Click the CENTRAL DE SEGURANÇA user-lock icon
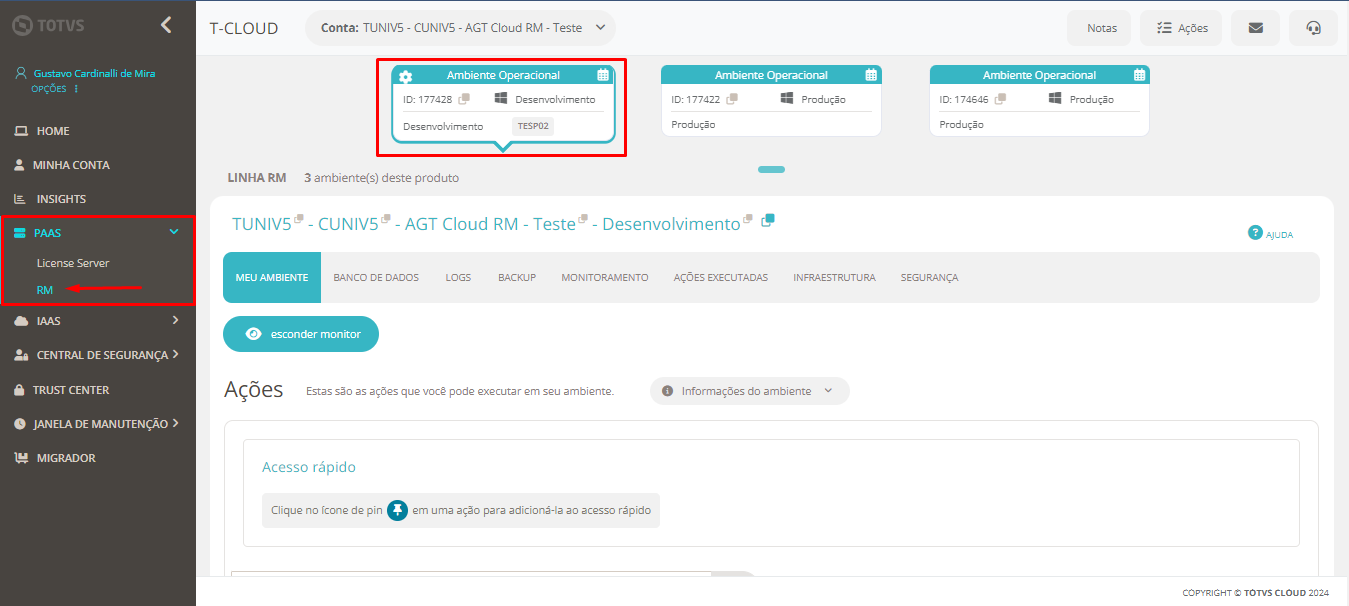The width and height of the screenshot is (1349, 606). tap(21, 355)
